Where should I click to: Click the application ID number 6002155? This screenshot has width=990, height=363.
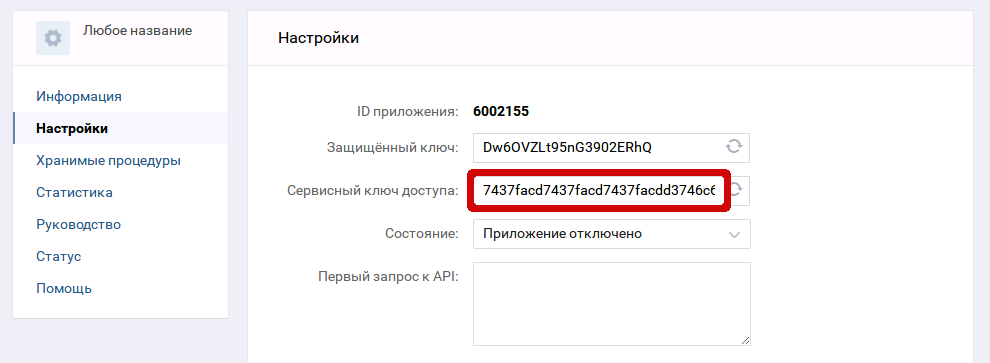pos(501,112)
